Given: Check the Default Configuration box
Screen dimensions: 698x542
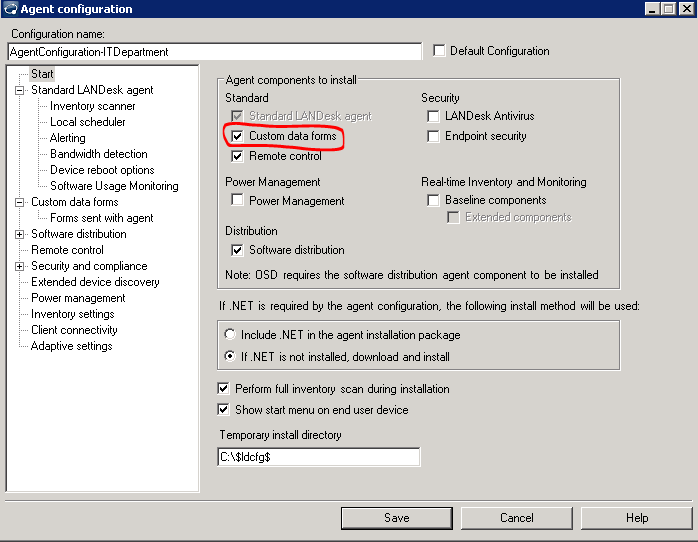Looking at the screenshot, I should [x=439, y=51].
